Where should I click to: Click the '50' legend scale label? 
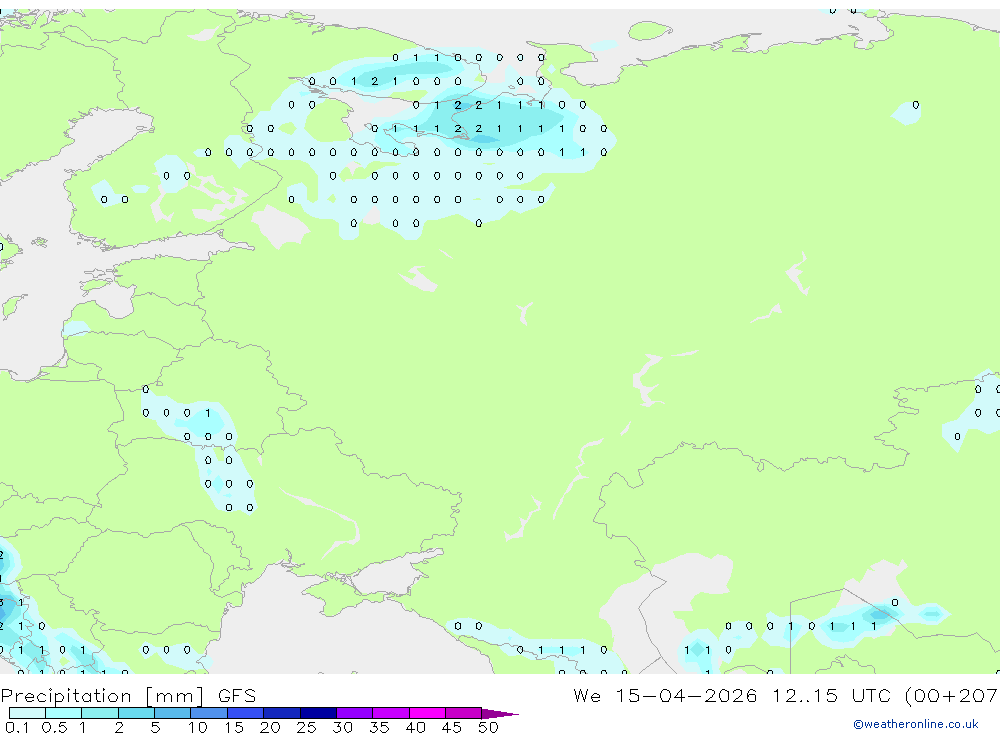click(x=488, y=727)
